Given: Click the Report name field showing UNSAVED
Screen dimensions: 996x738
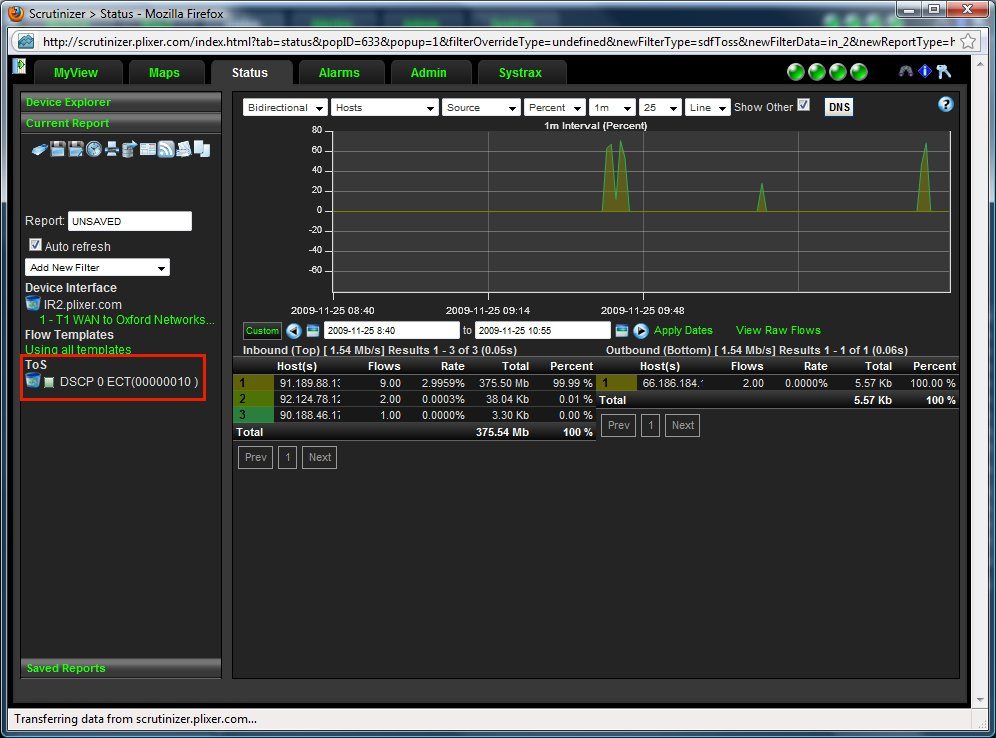Looking at the screenshot, I should pos(130,221).
